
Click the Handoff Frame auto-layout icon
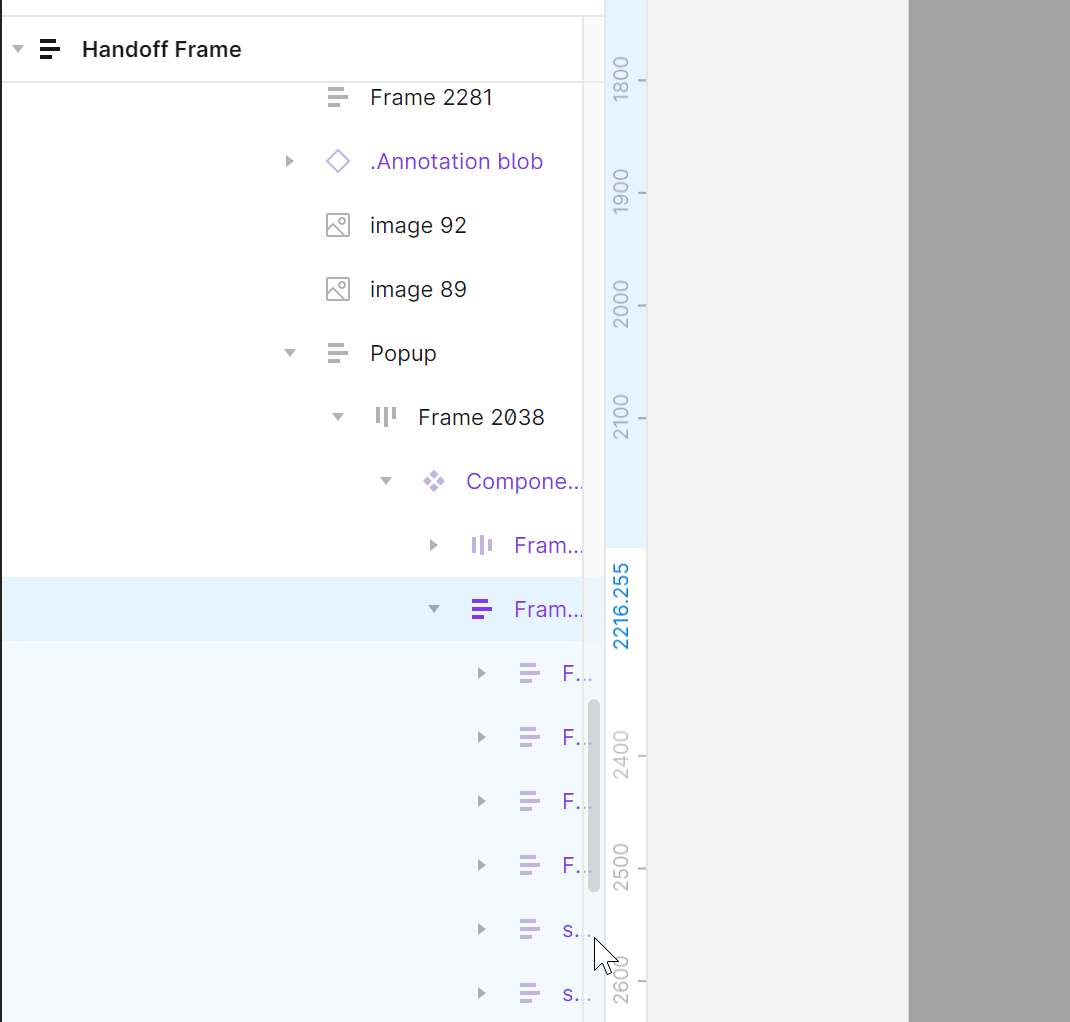pyautogui.click(x=50, y=49)
